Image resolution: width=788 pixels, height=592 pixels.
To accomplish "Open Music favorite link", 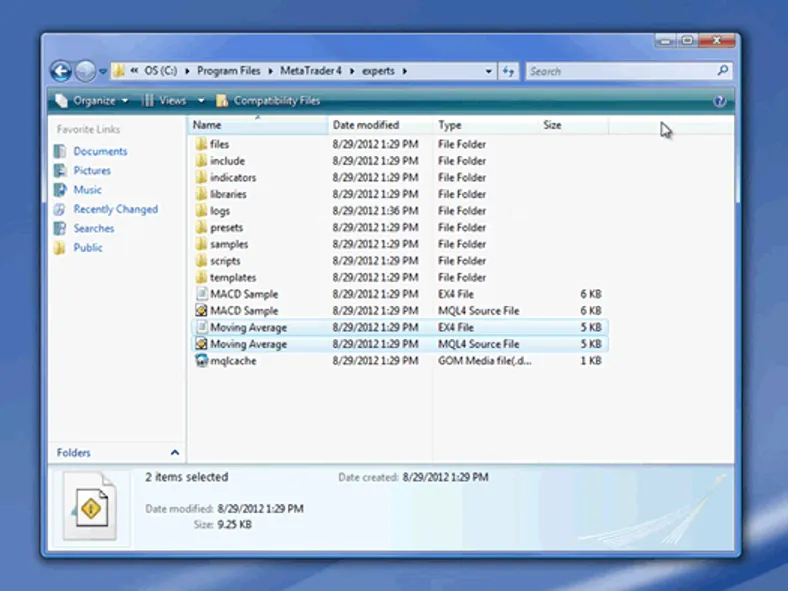I will [x=87, y=189].
